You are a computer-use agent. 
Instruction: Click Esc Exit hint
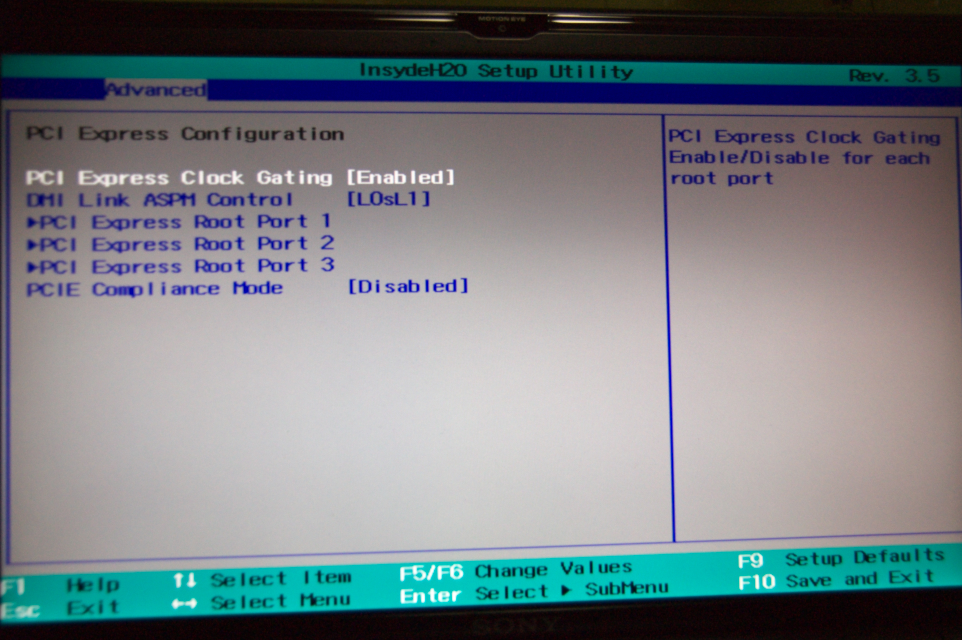coord(60,609)
